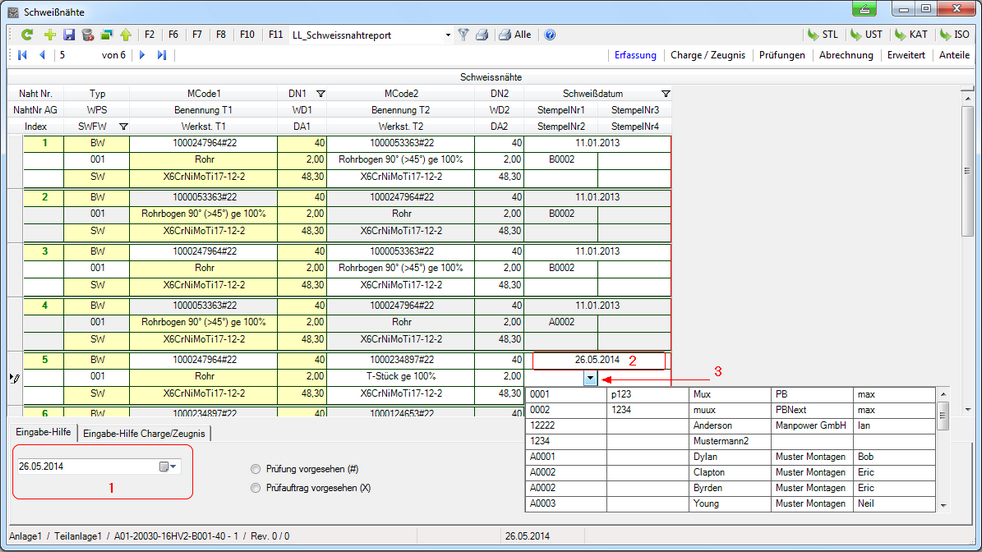This screenshot has width=982, height=552.
Task: Click the blue help question mark icon
Action: click(x=549, y=34)
